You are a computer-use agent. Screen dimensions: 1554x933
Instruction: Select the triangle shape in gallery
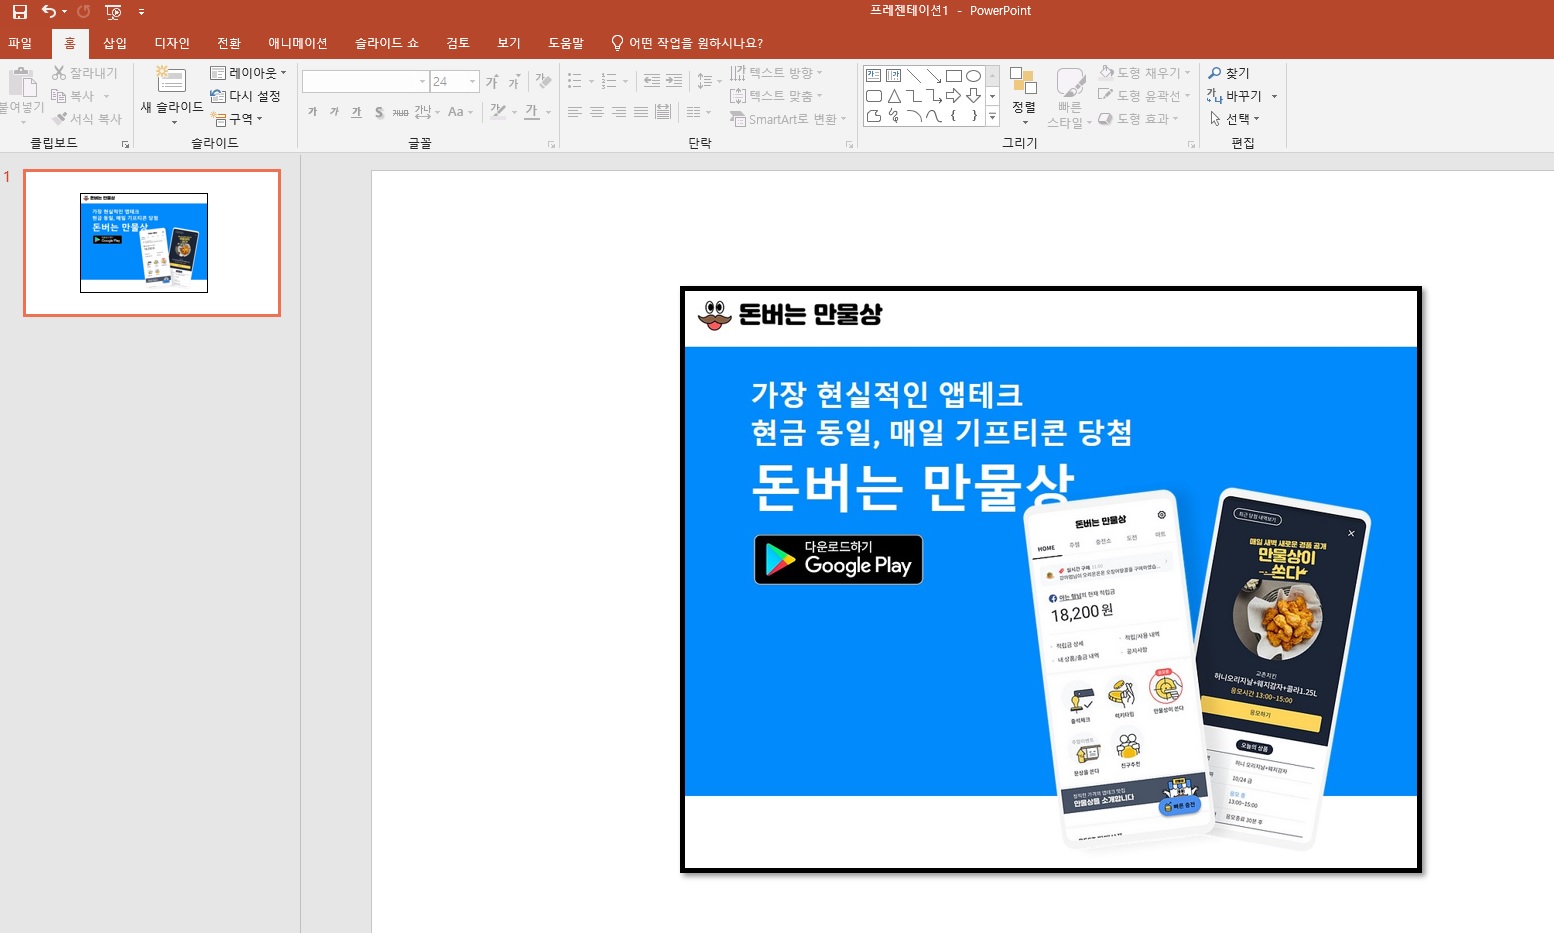click(893, 96)
